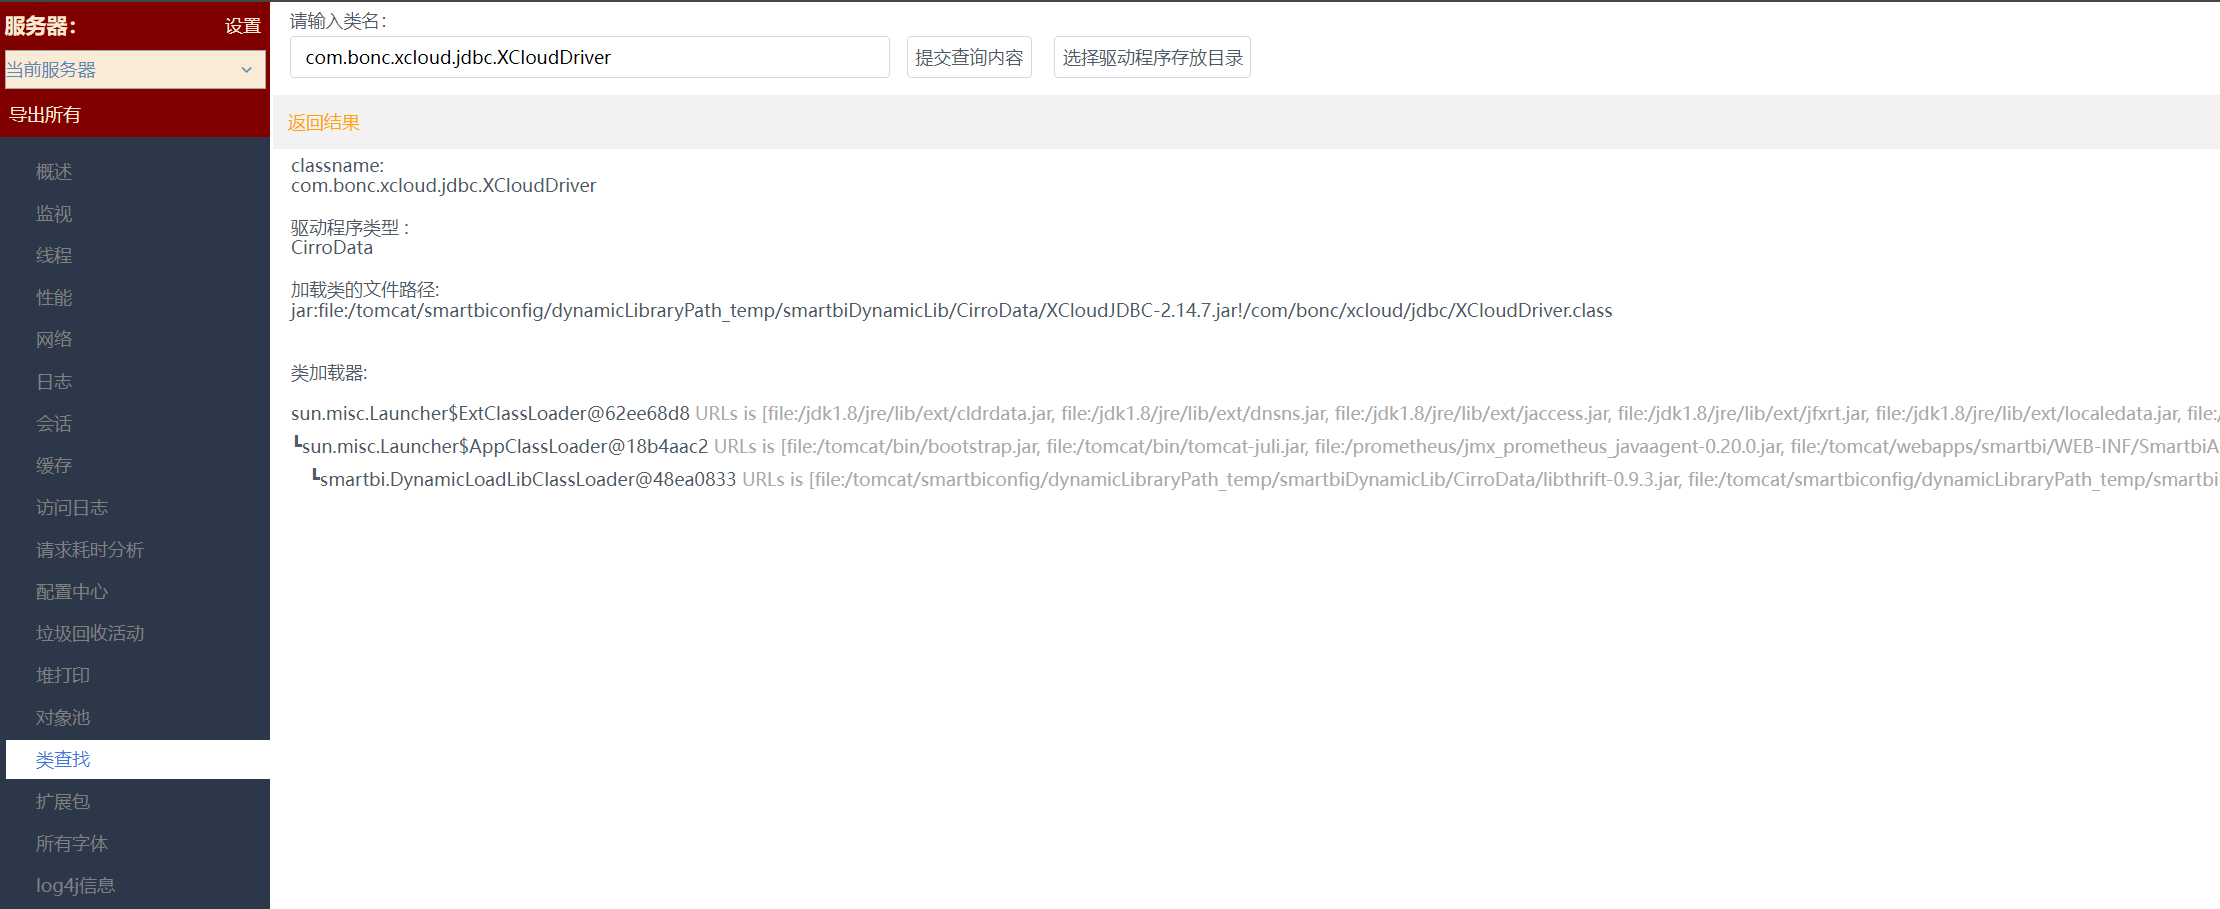Screen dimensions: 2220x909
Task: Click the 类加载器 label
Action: pyautogui.click(x=329, y=373)
